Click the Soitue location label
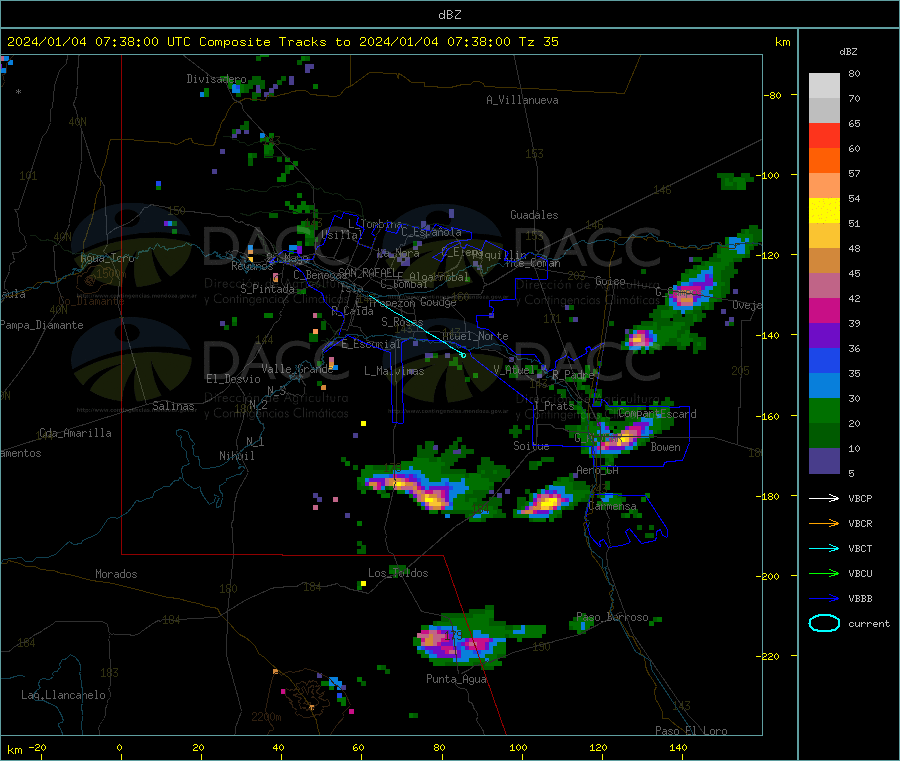 [x=531, y=446]
